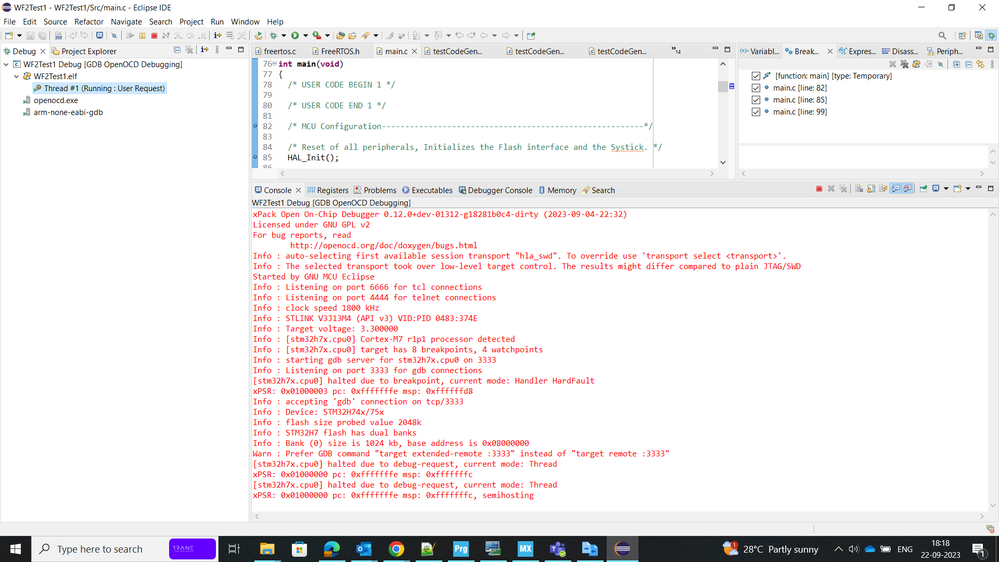
Task: Click the Search magnifier icon at top right
Action: [942, 36]
